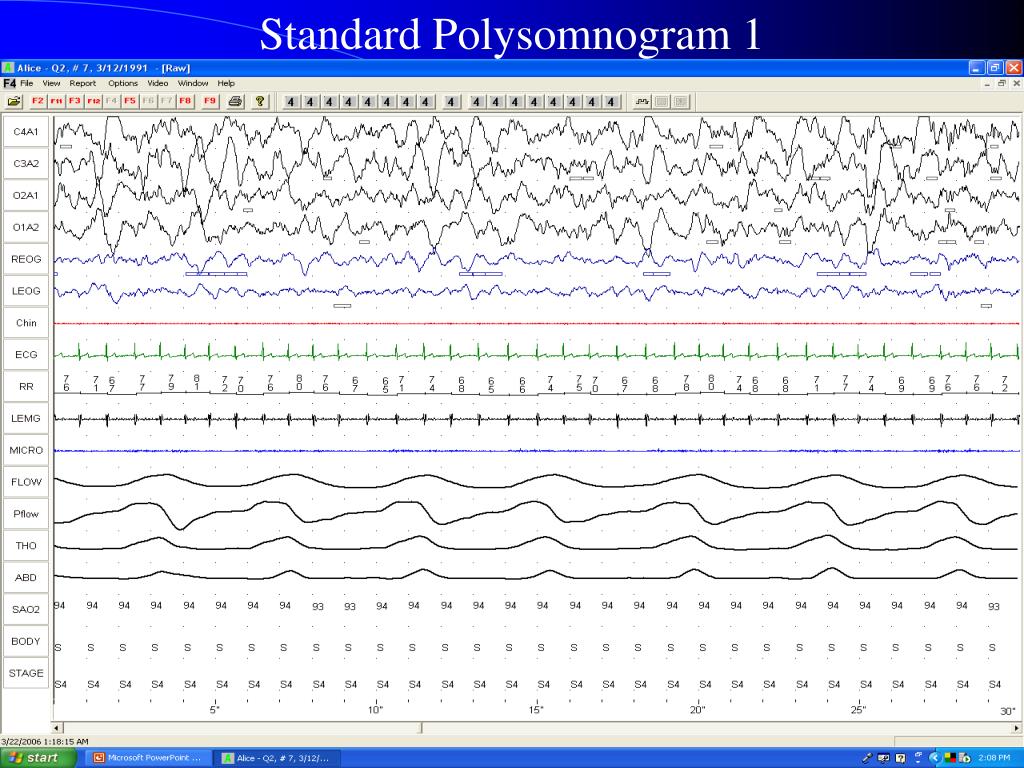Open the Options menu
The image size is (1024, 768).
[x=123, y=83]
